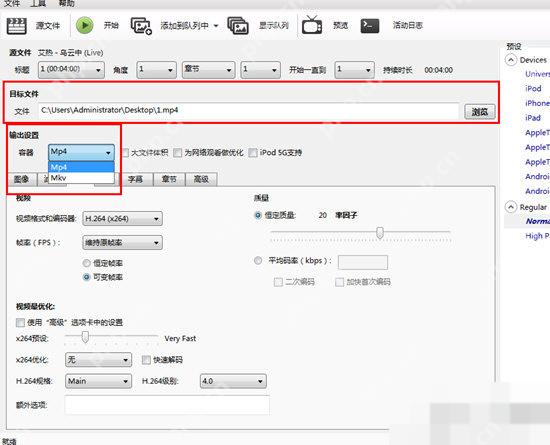Collapse the Devices preset group

click(x=511, y=60)
